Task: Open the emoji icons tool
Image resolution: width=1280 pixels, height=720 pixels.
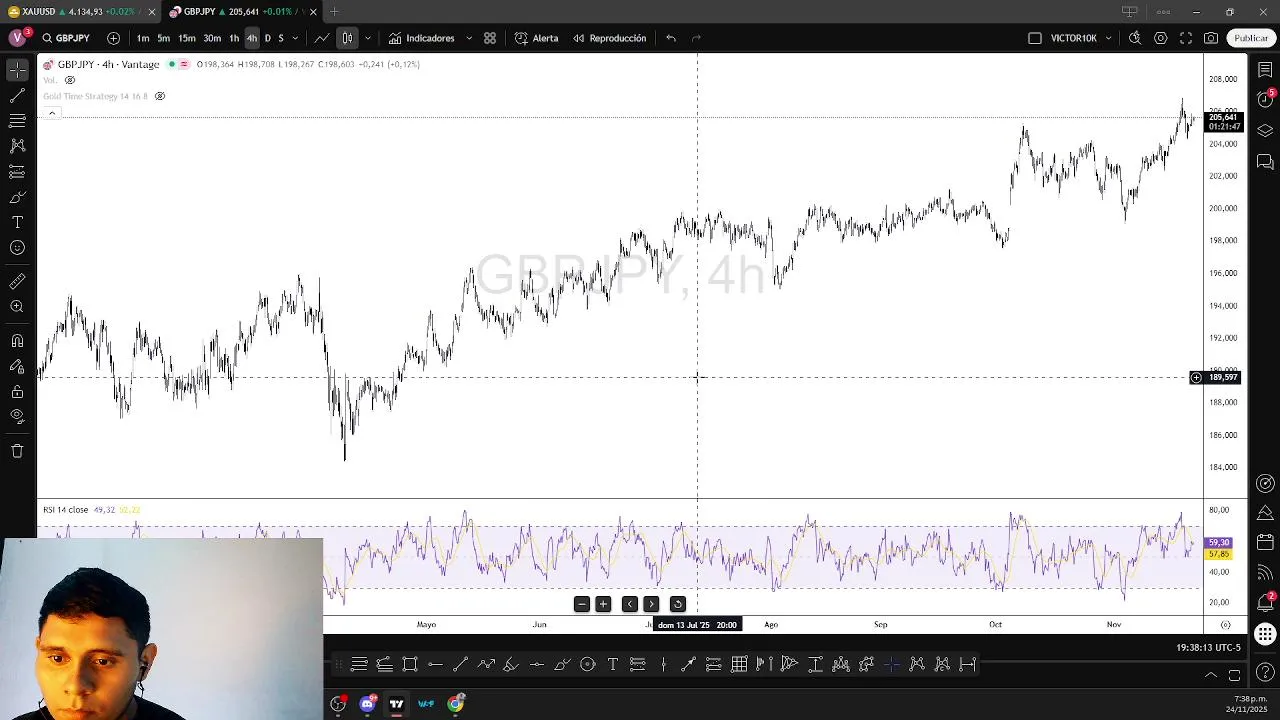Action: [x=17, y=248]
